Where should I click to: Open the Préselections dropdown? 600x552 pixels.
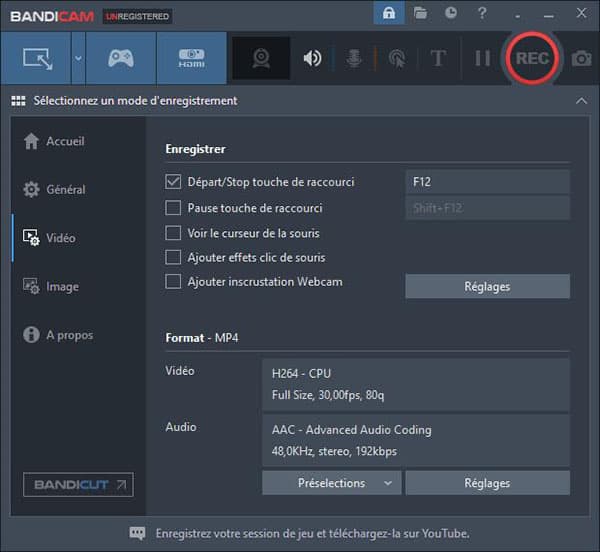click(332, 483)
